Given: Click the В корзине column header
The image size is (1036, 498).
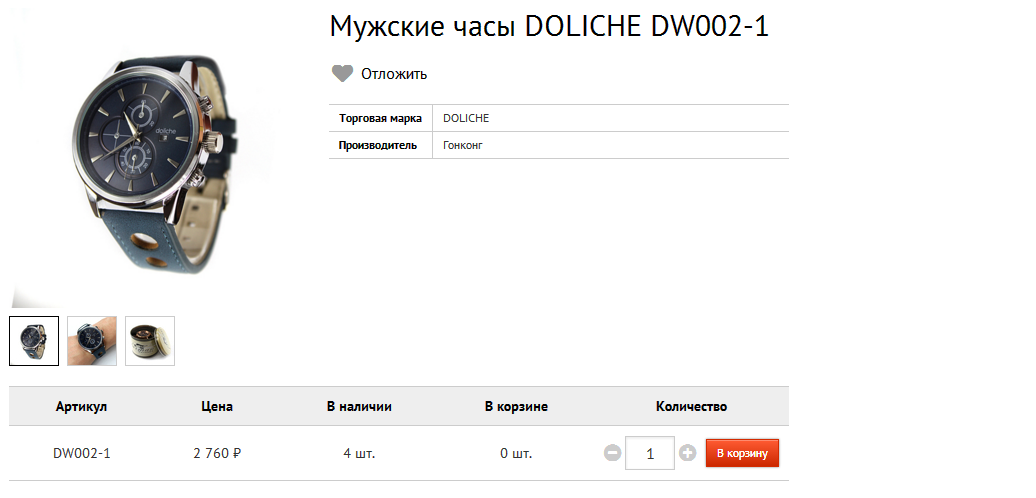Looking at the screenshot, I should 516,406.
